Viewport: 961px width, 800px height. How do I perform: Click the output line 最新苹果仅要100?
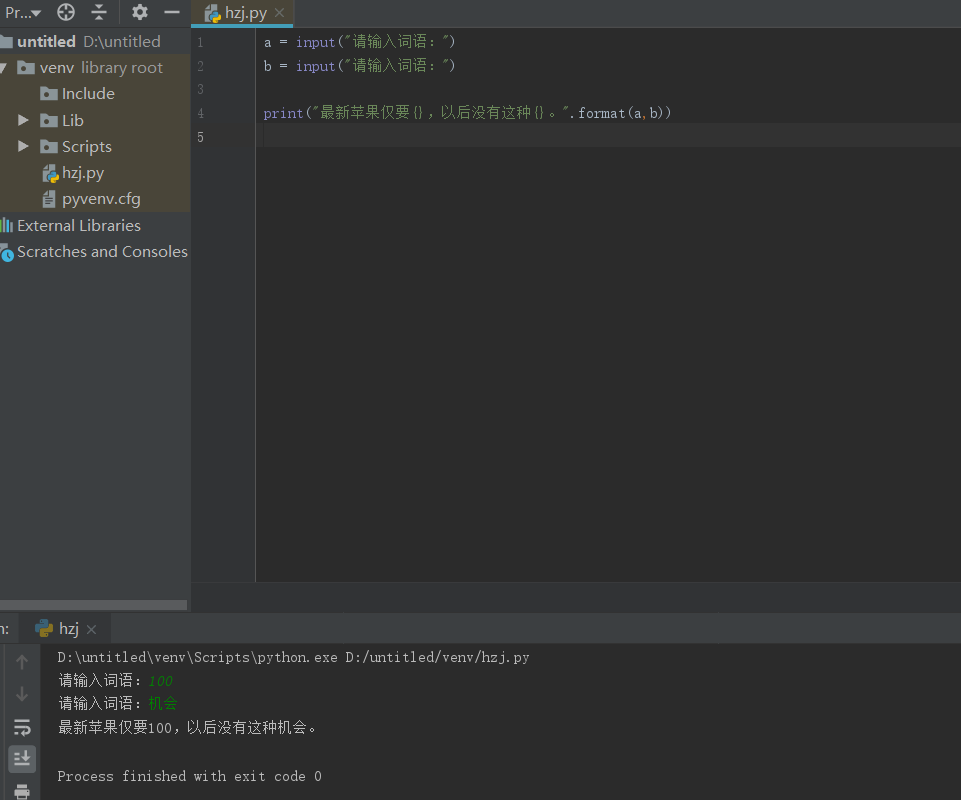point(188,728)
